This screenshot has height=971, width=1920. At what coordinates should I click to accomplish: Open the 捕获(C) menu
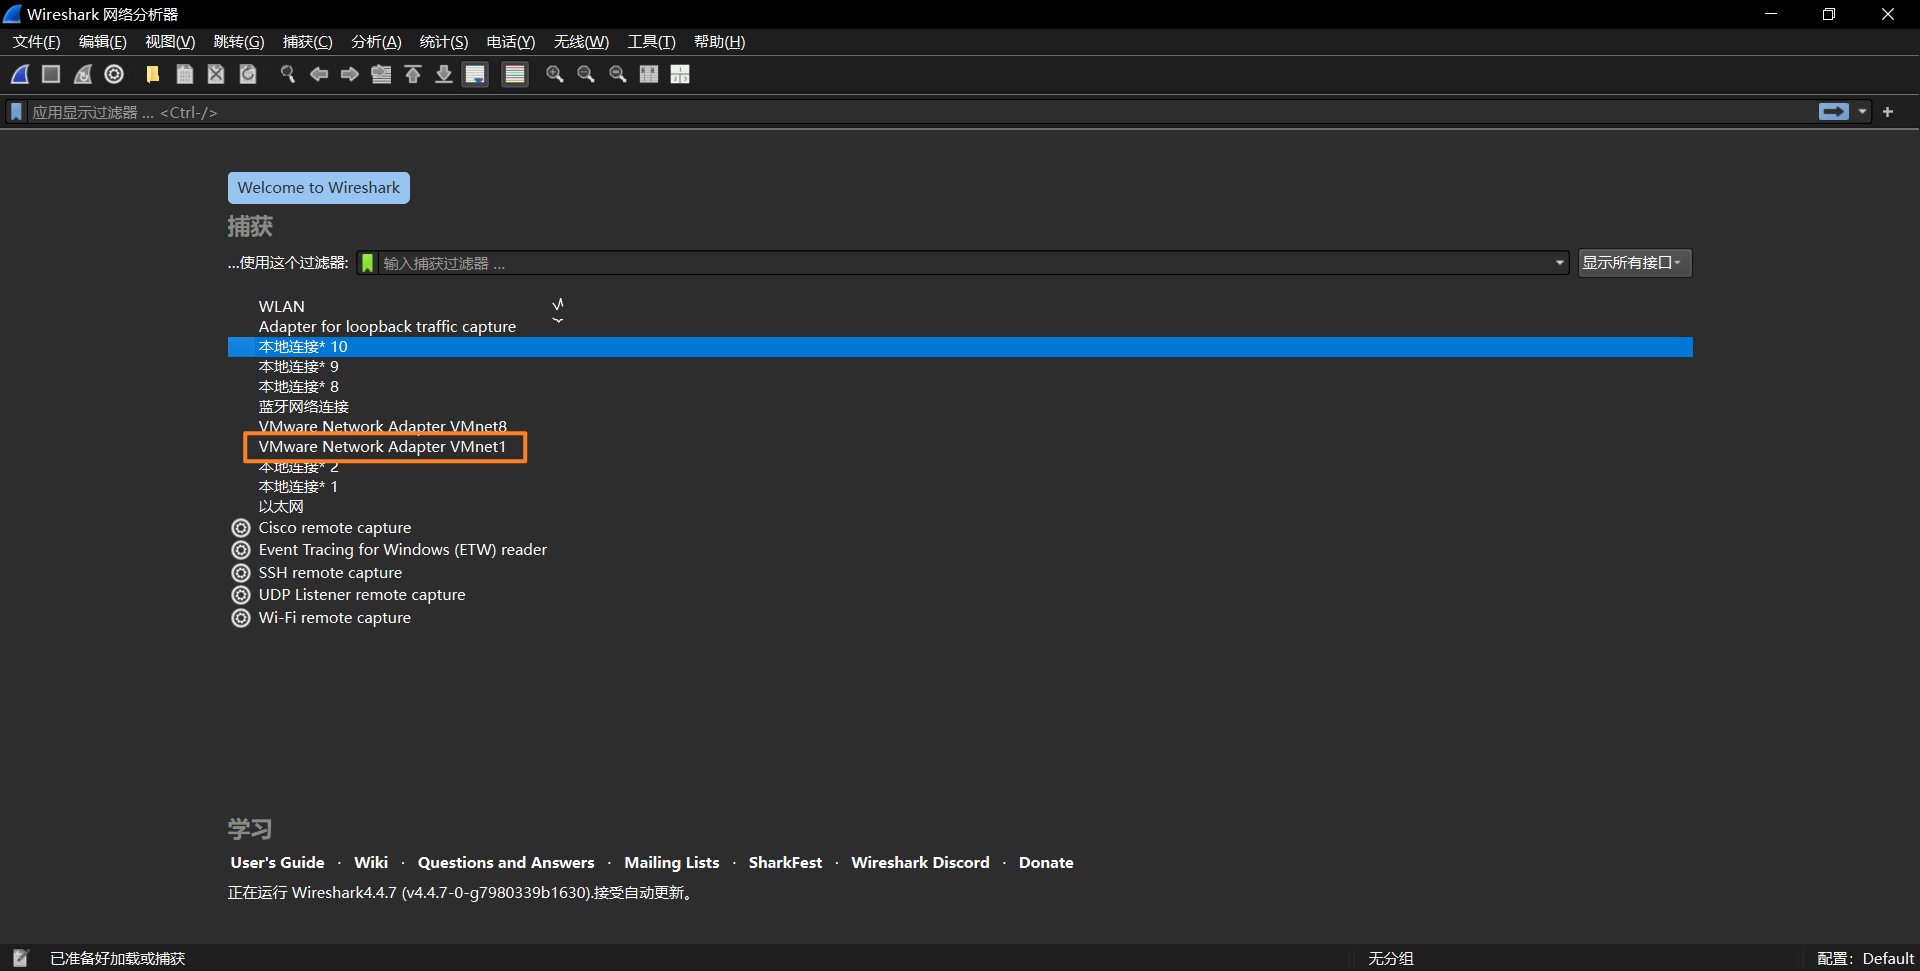tap(308, 42)
